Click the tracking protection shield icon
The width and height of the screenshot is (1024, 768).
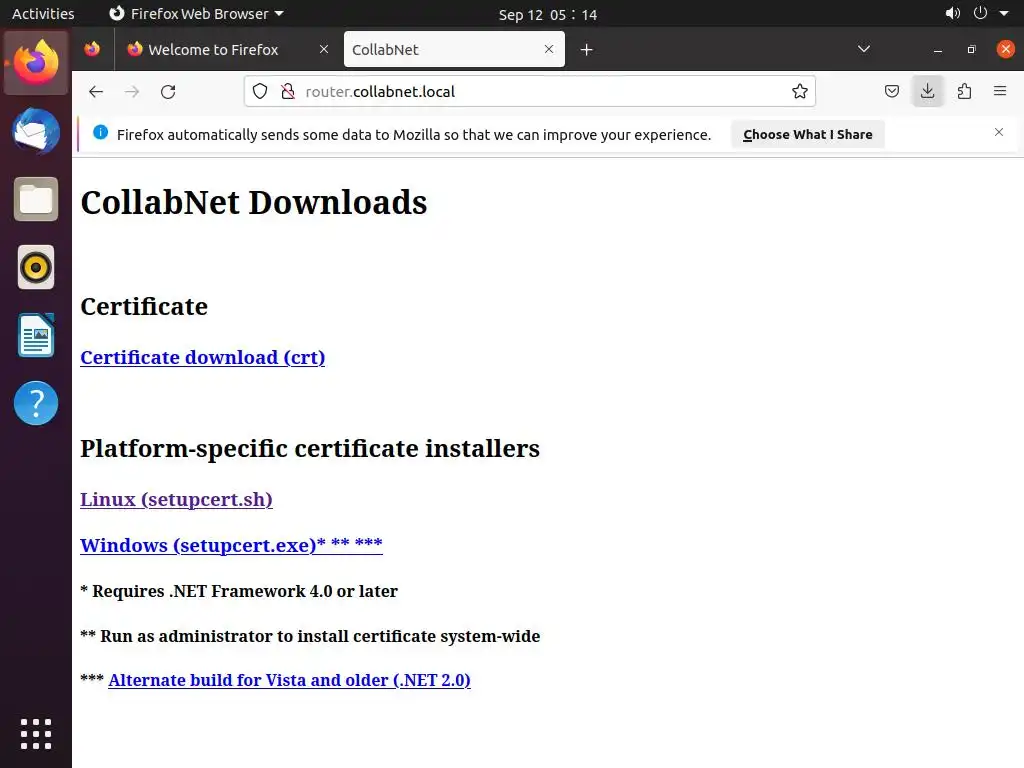(260, 92)
